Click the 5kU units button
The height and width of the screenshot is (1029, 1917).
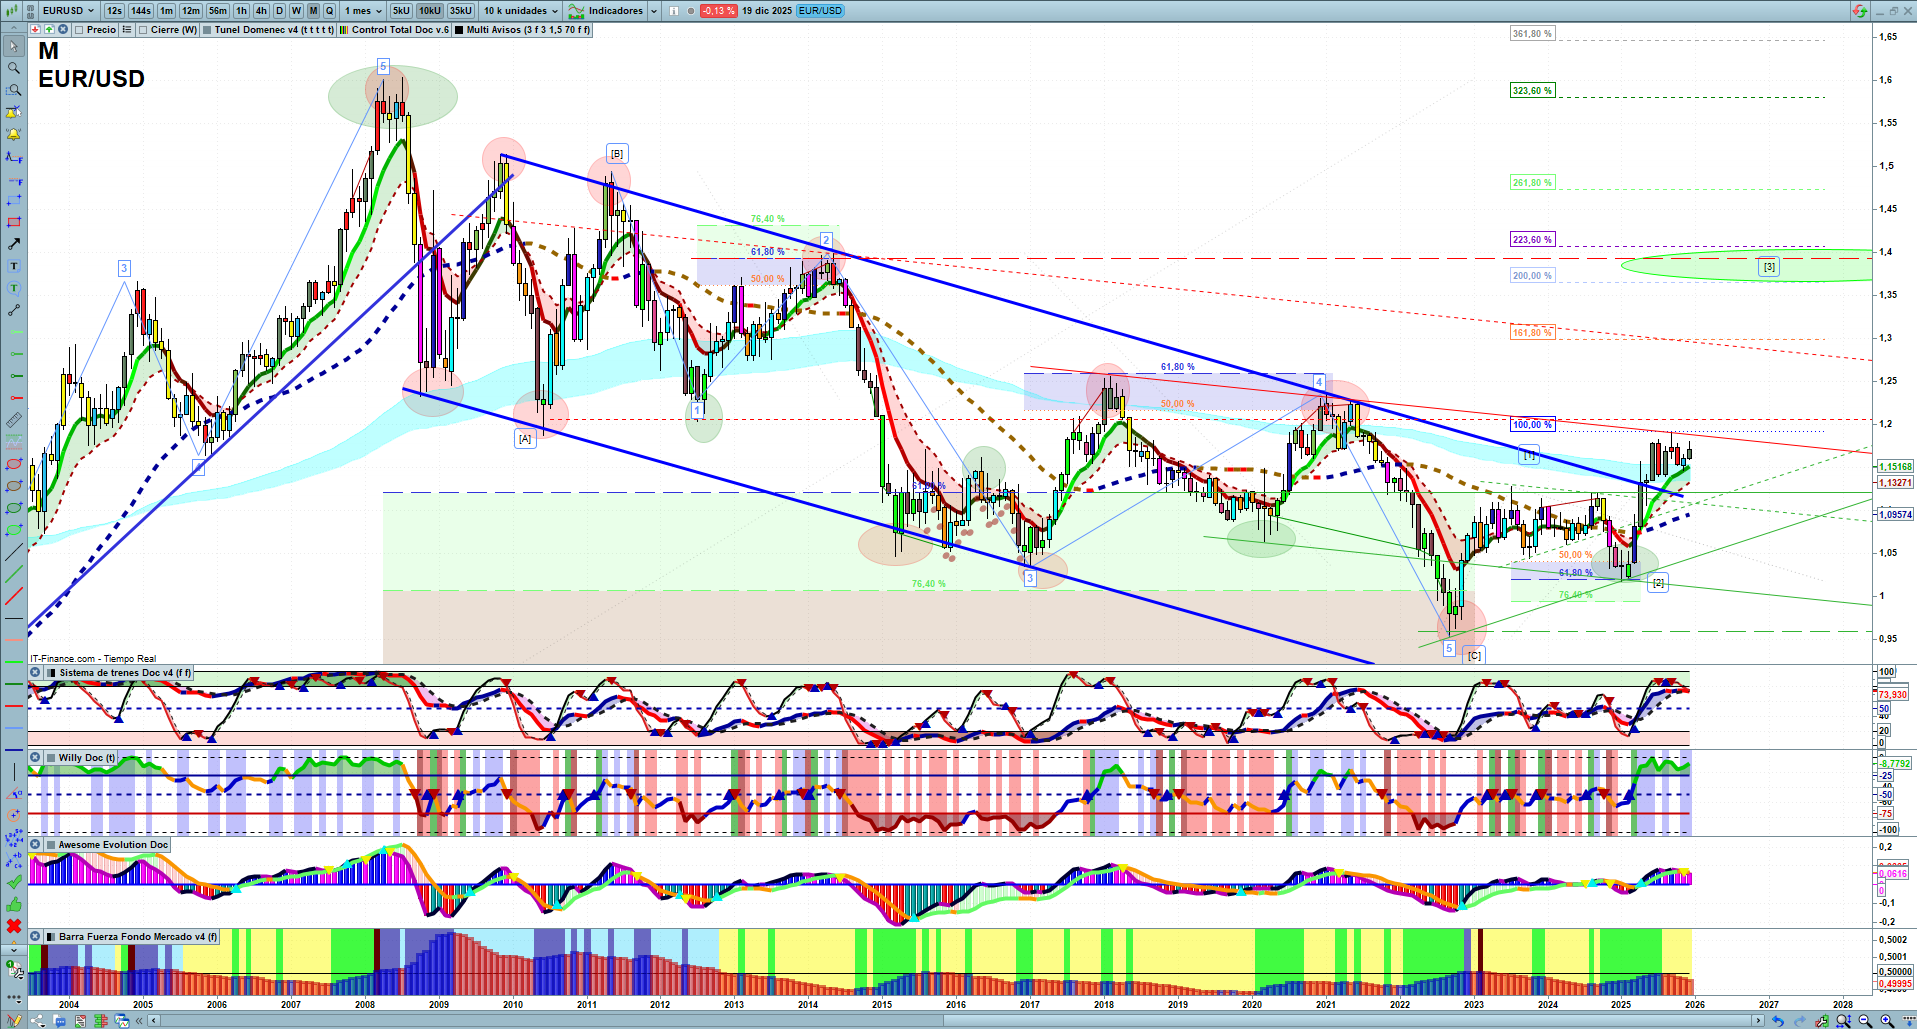401,11
